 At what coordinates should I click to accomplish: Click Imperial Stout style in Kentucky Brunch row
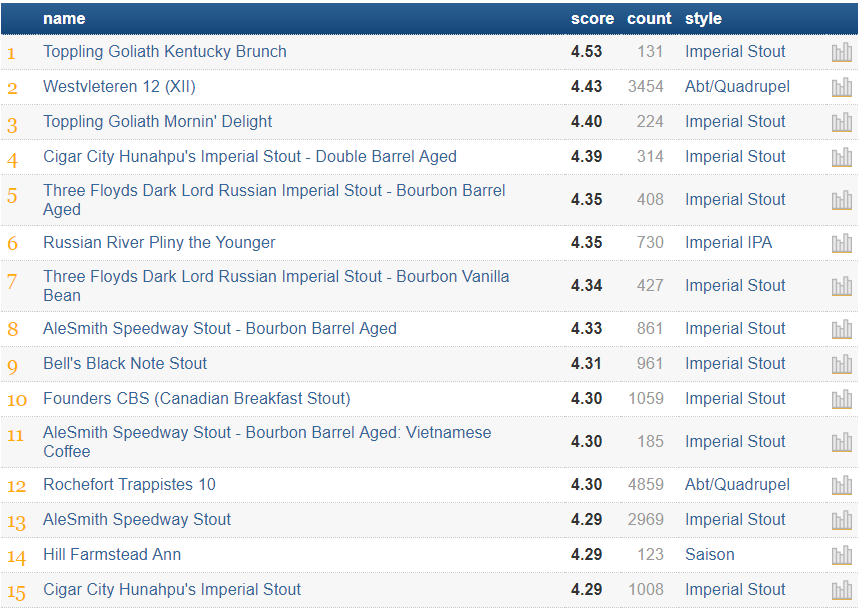(x=735, y=51)
